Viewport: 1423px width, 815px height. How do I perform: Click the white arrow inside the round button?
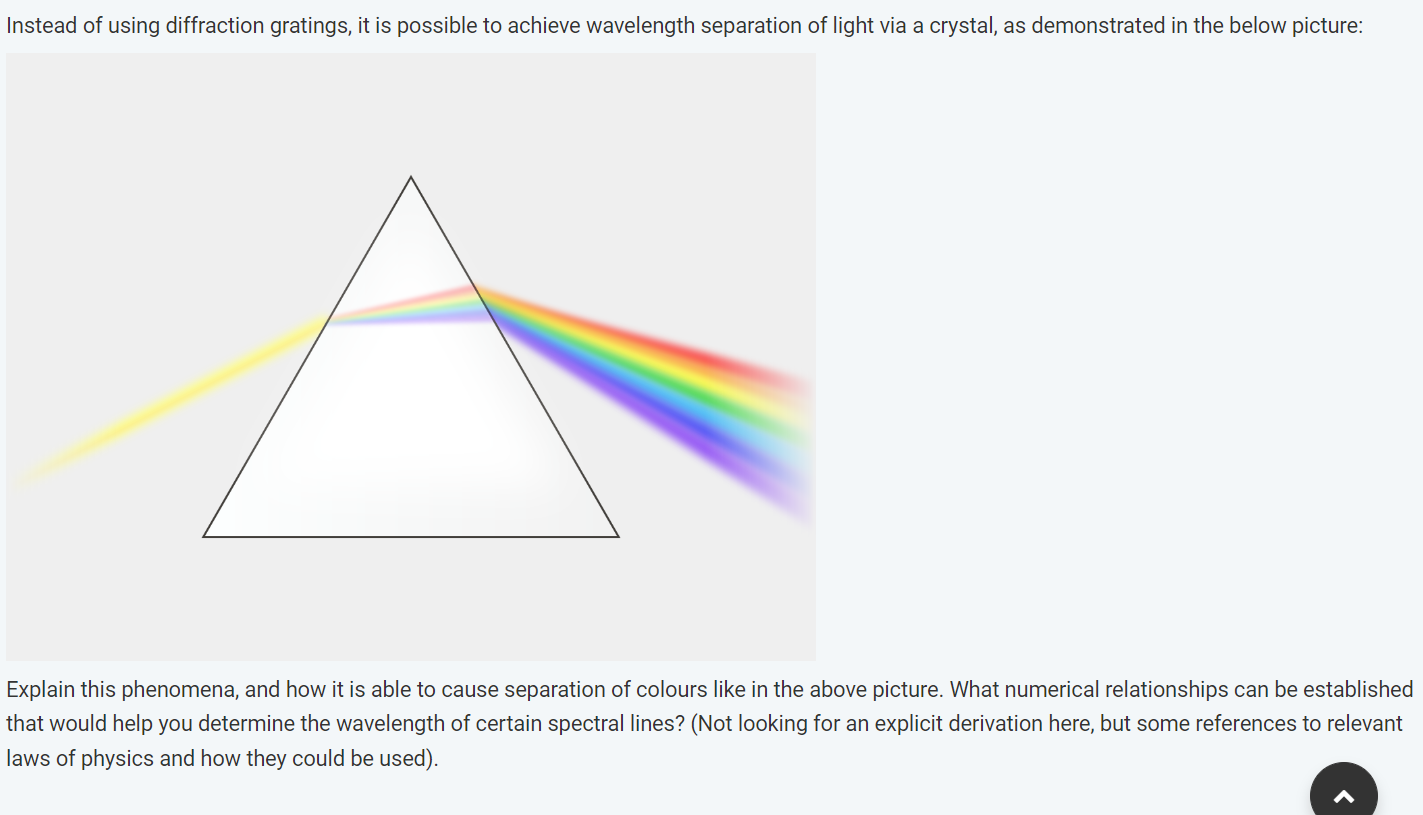pyautogui.click(x=1344, y=797)
